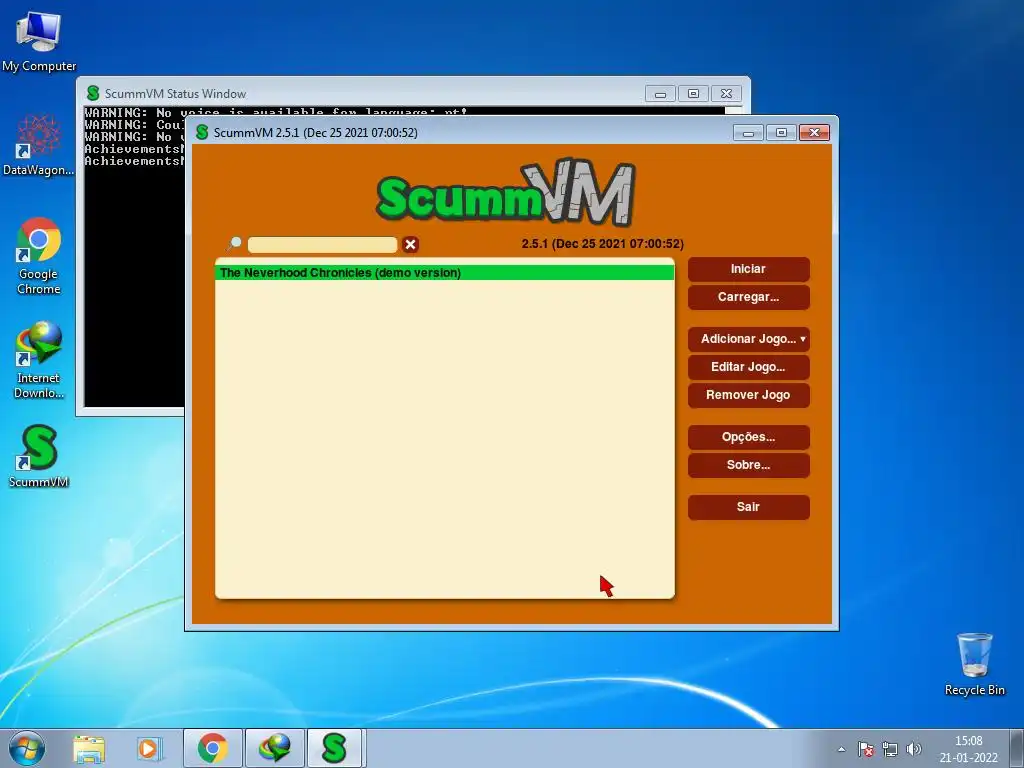The image size is (1024, 768).
Task: Open Windows Media Player taskbar icon
Action: coord(150,749)
